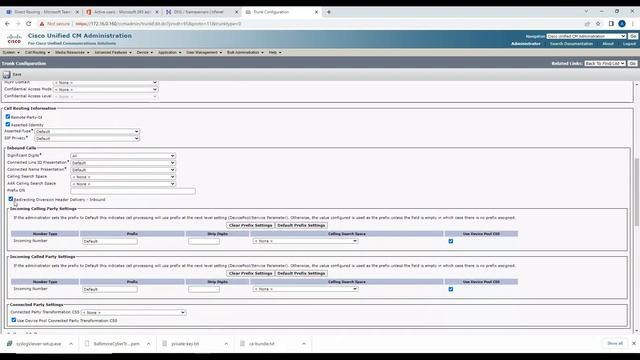640x360 pixels.
Task: Open the Related Links dropdown
Action: coord(605,63)
